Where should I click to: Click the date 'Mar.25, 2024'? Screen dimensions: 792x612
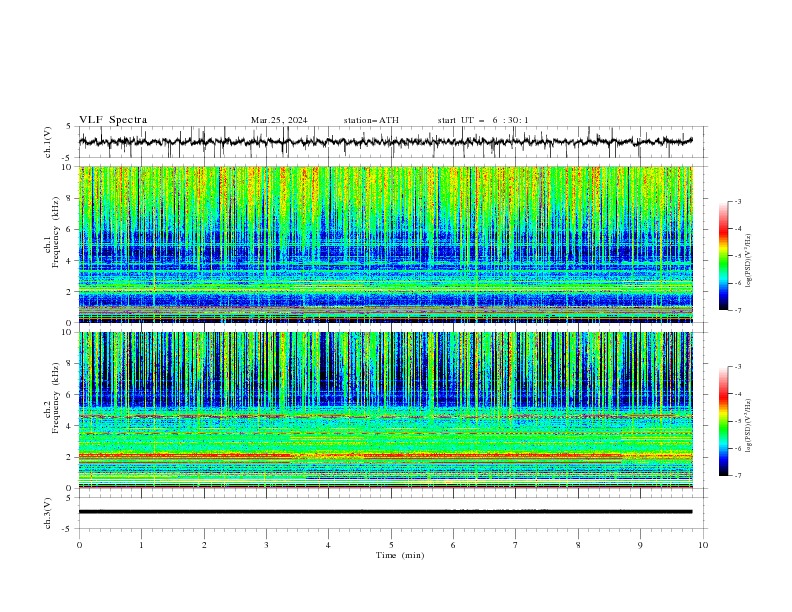pyautogui.click(x=279, y=120)
